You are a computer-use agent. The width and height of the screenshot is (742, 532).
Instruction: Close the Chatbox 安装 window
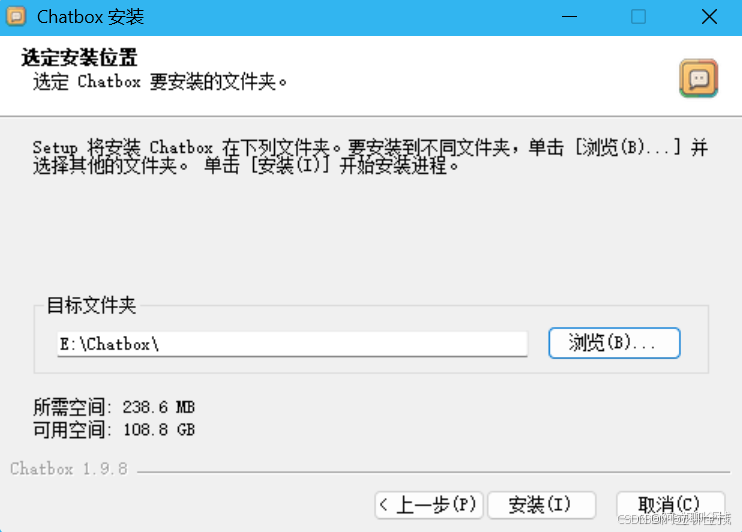click(709, 17)
